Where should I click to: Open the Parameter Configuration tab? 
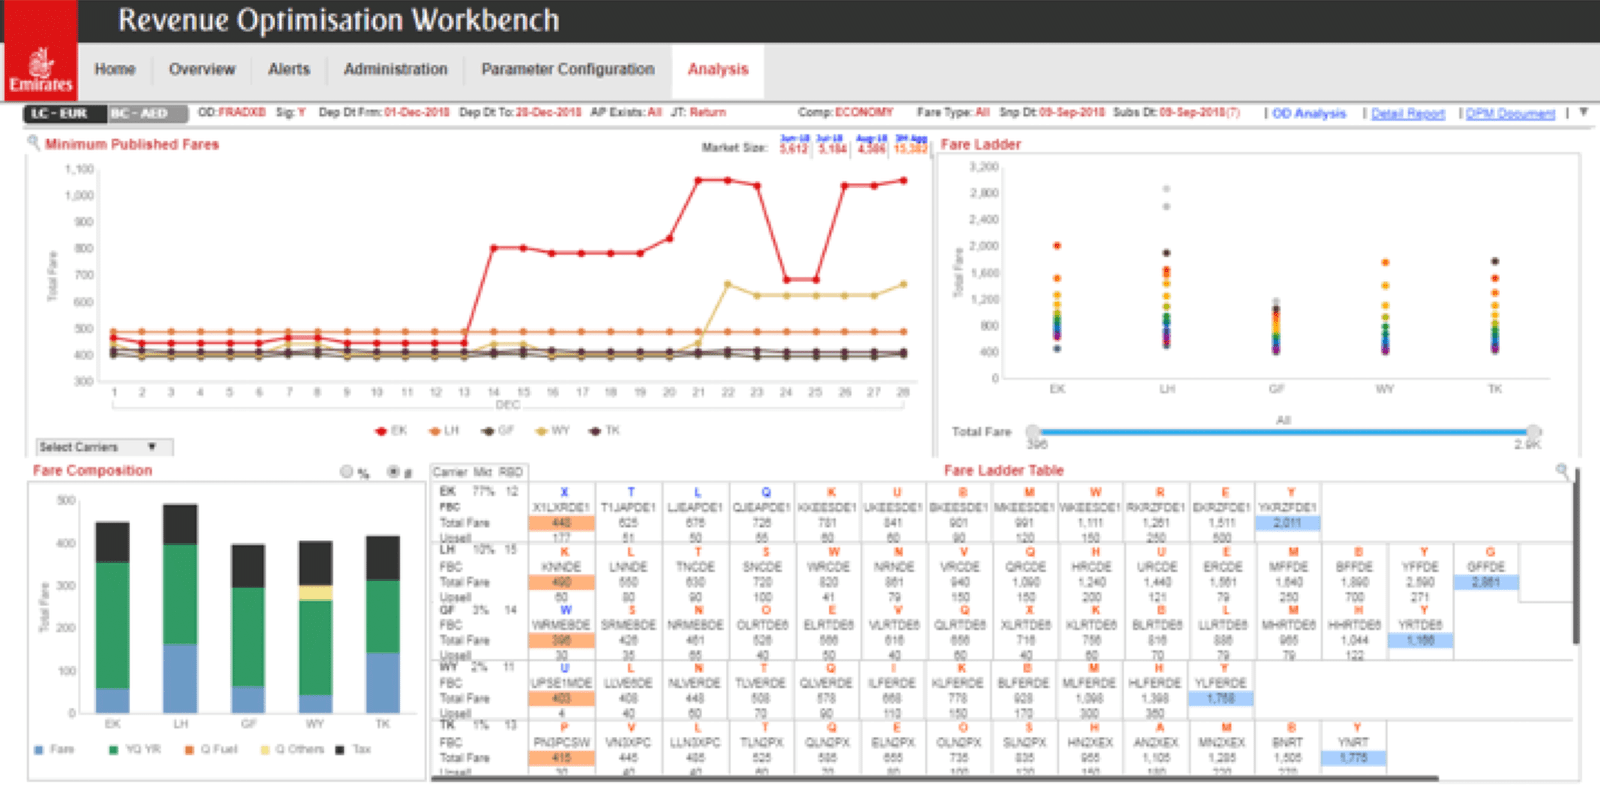(567, 69)
